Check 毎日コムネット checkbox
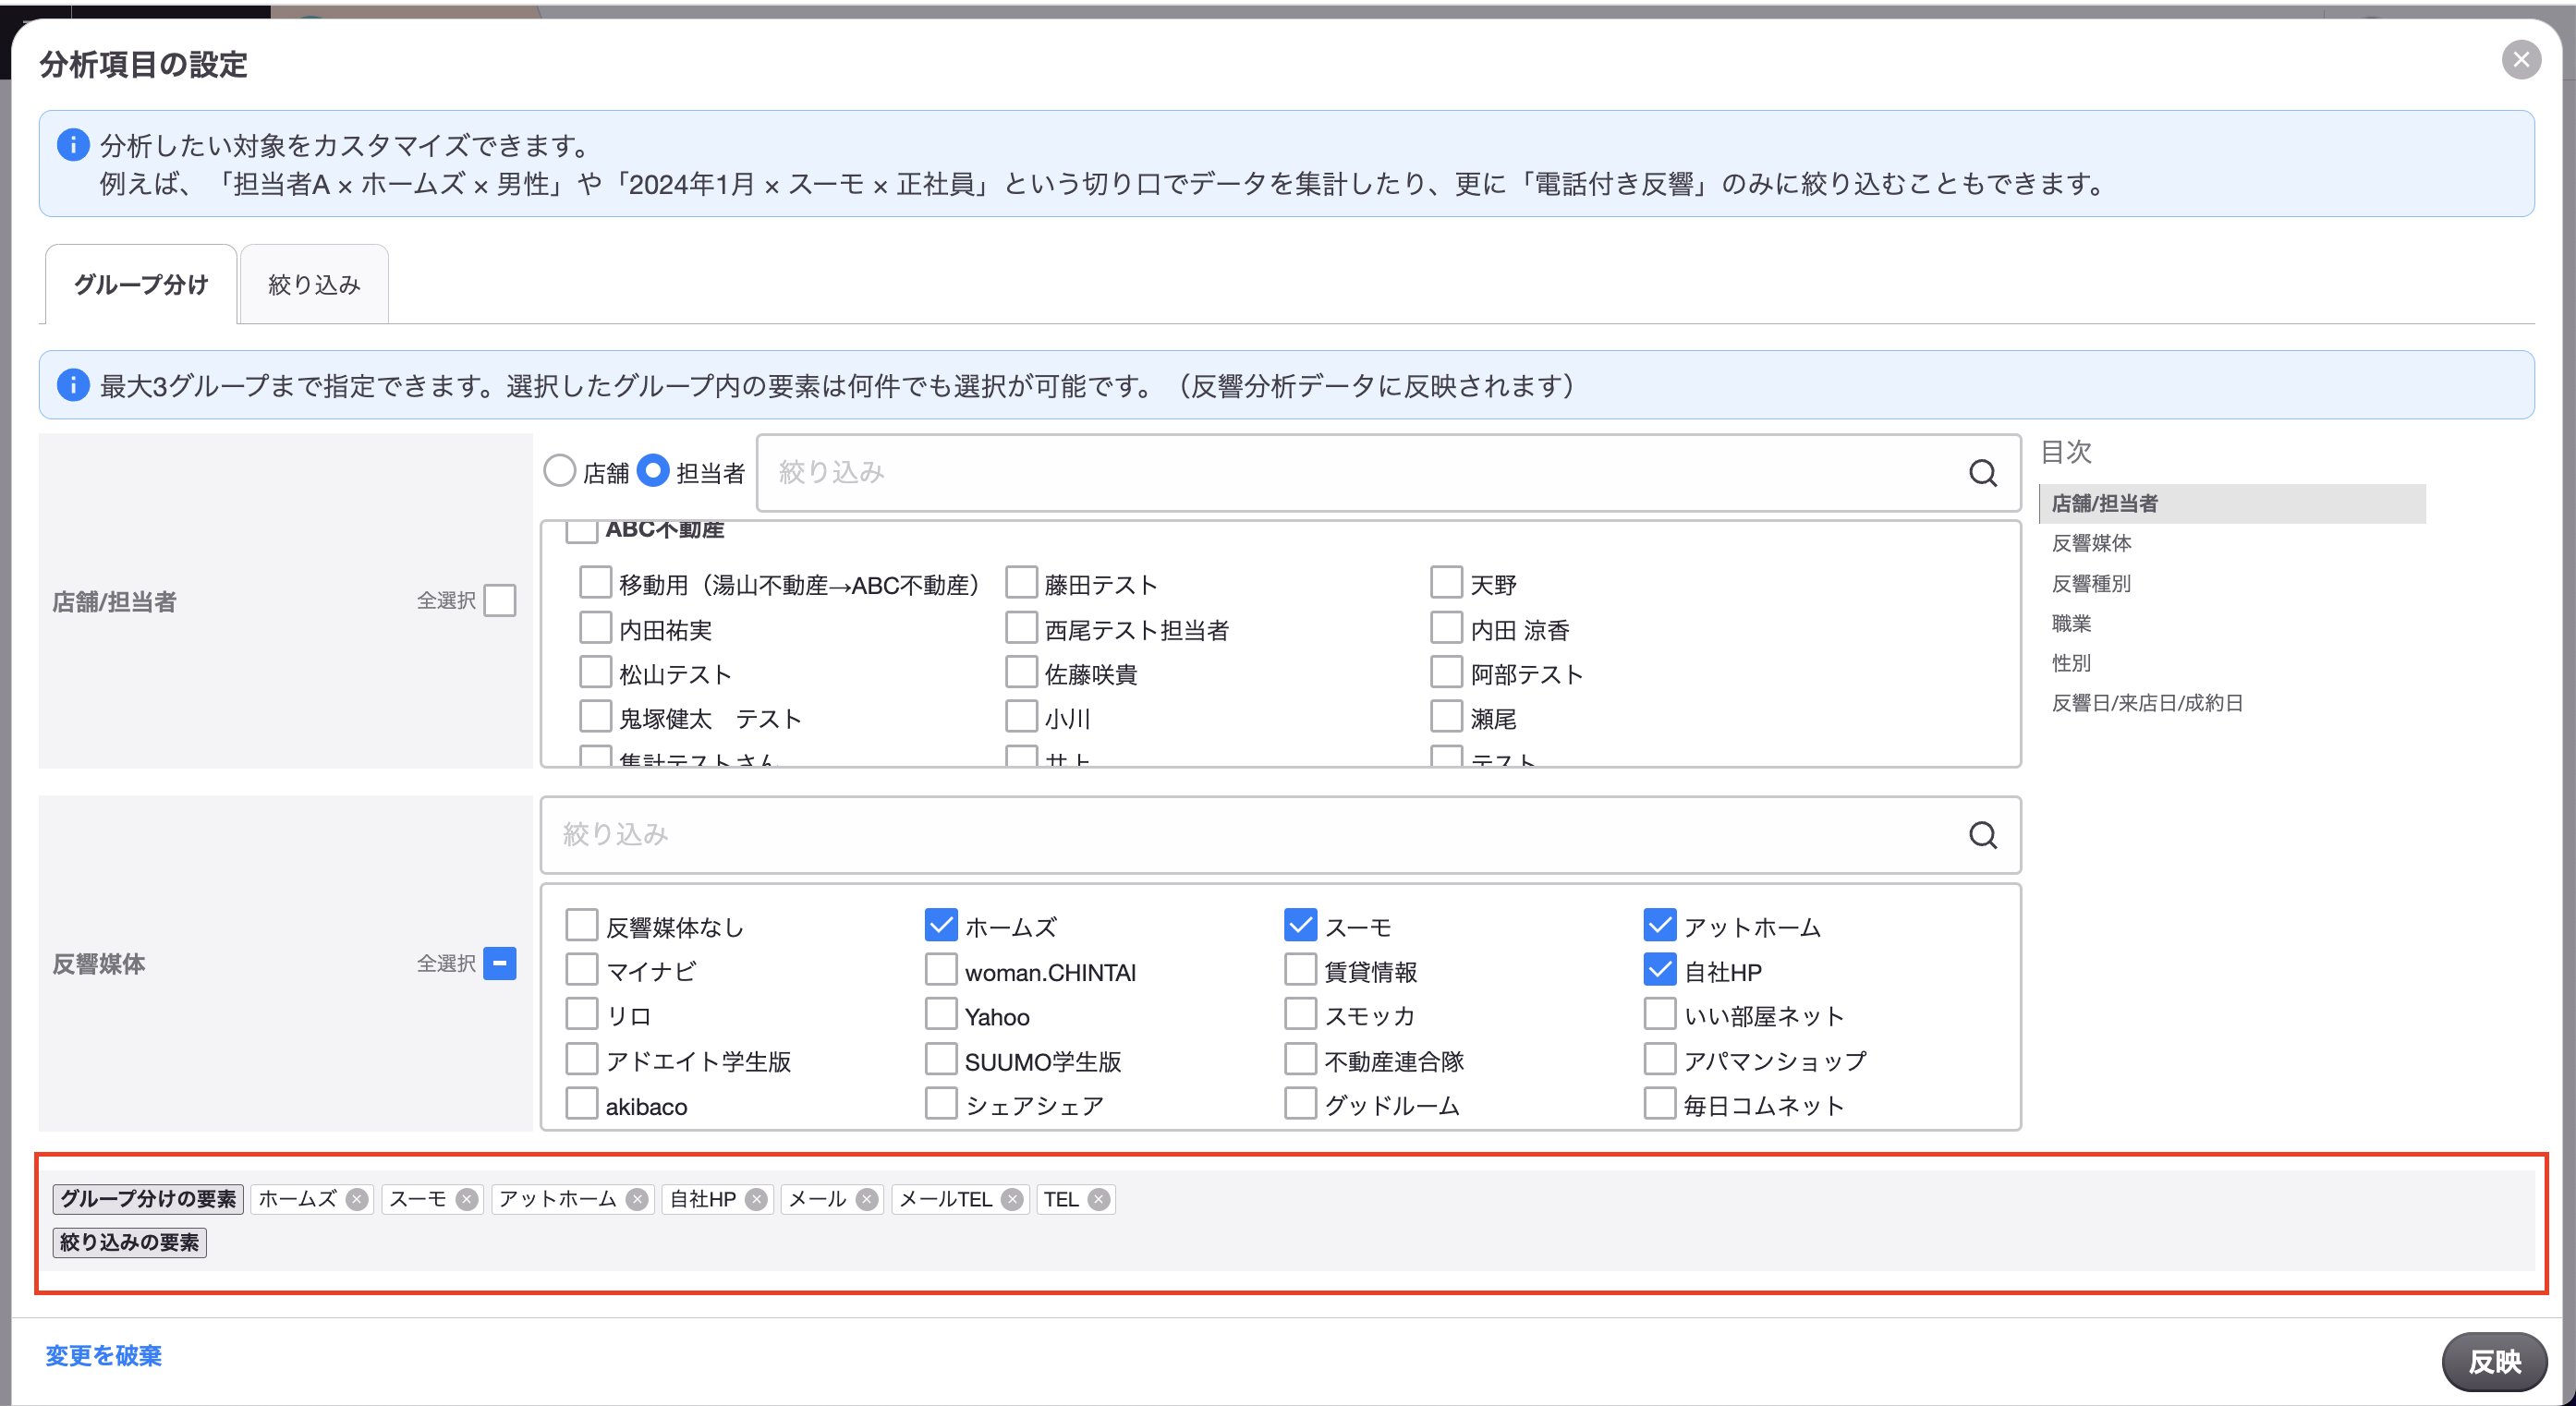The height and width of the screenshot is (1406, 2576). (x=1660, y=1105)
